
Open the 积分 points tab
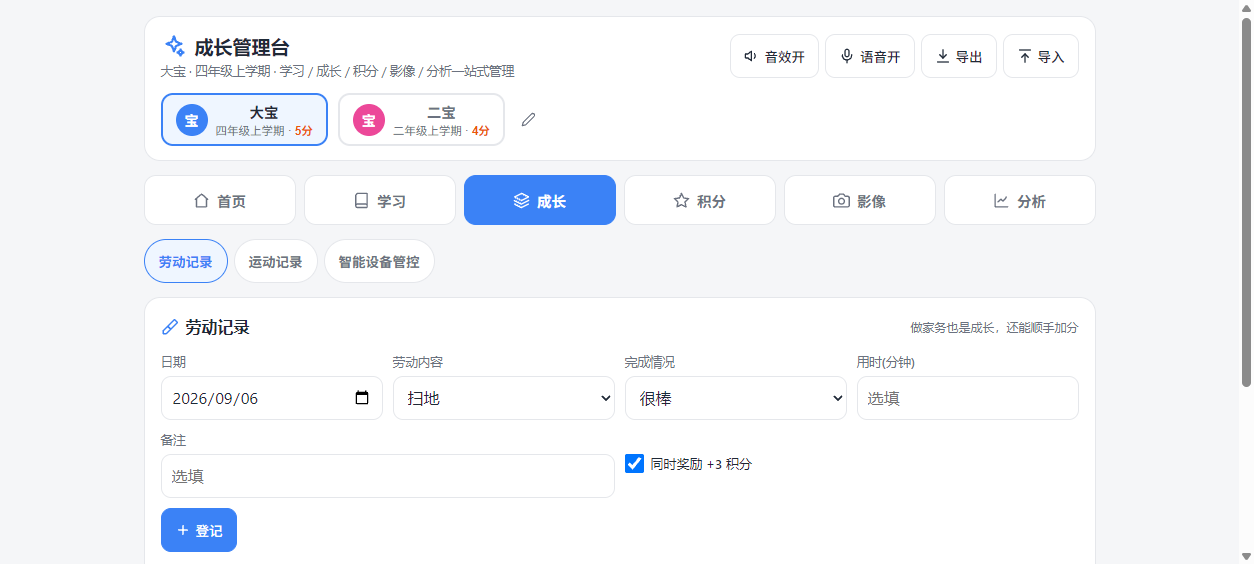click(x=700, y=200)
